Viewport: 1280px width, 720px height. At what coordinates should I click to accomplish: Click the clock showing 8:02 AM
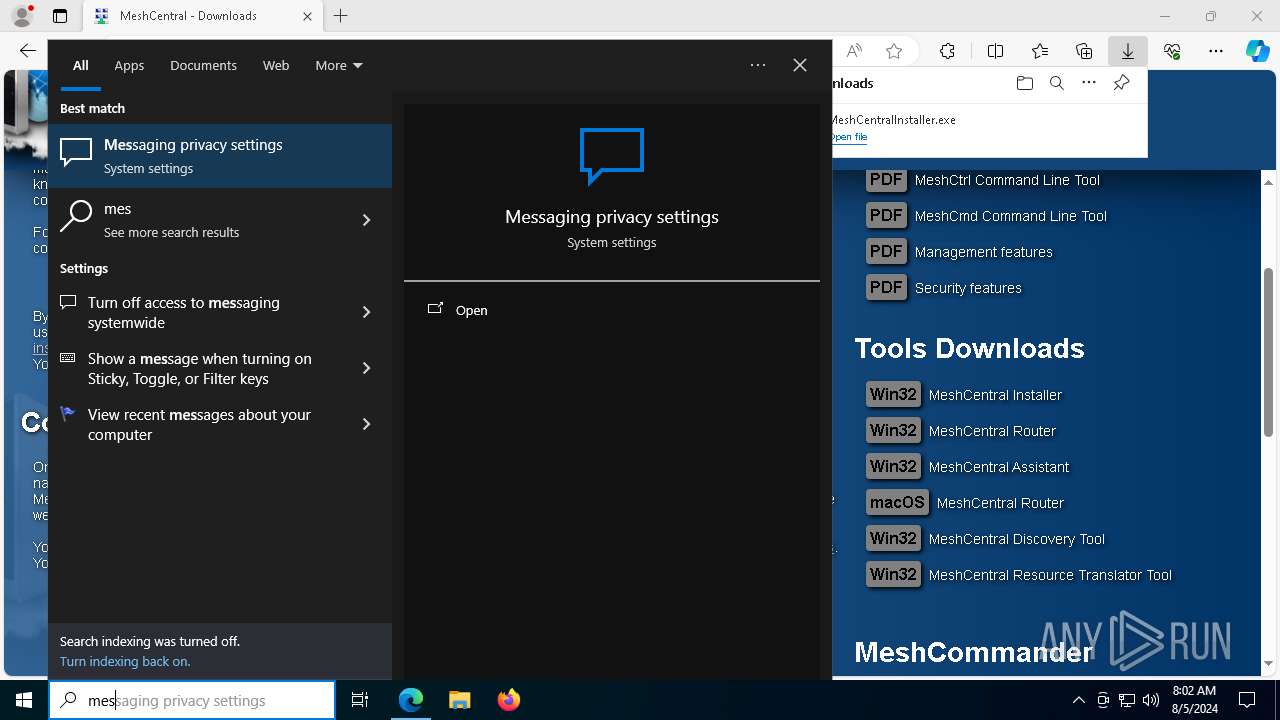pyautogui.click(x=1194, y=700)
